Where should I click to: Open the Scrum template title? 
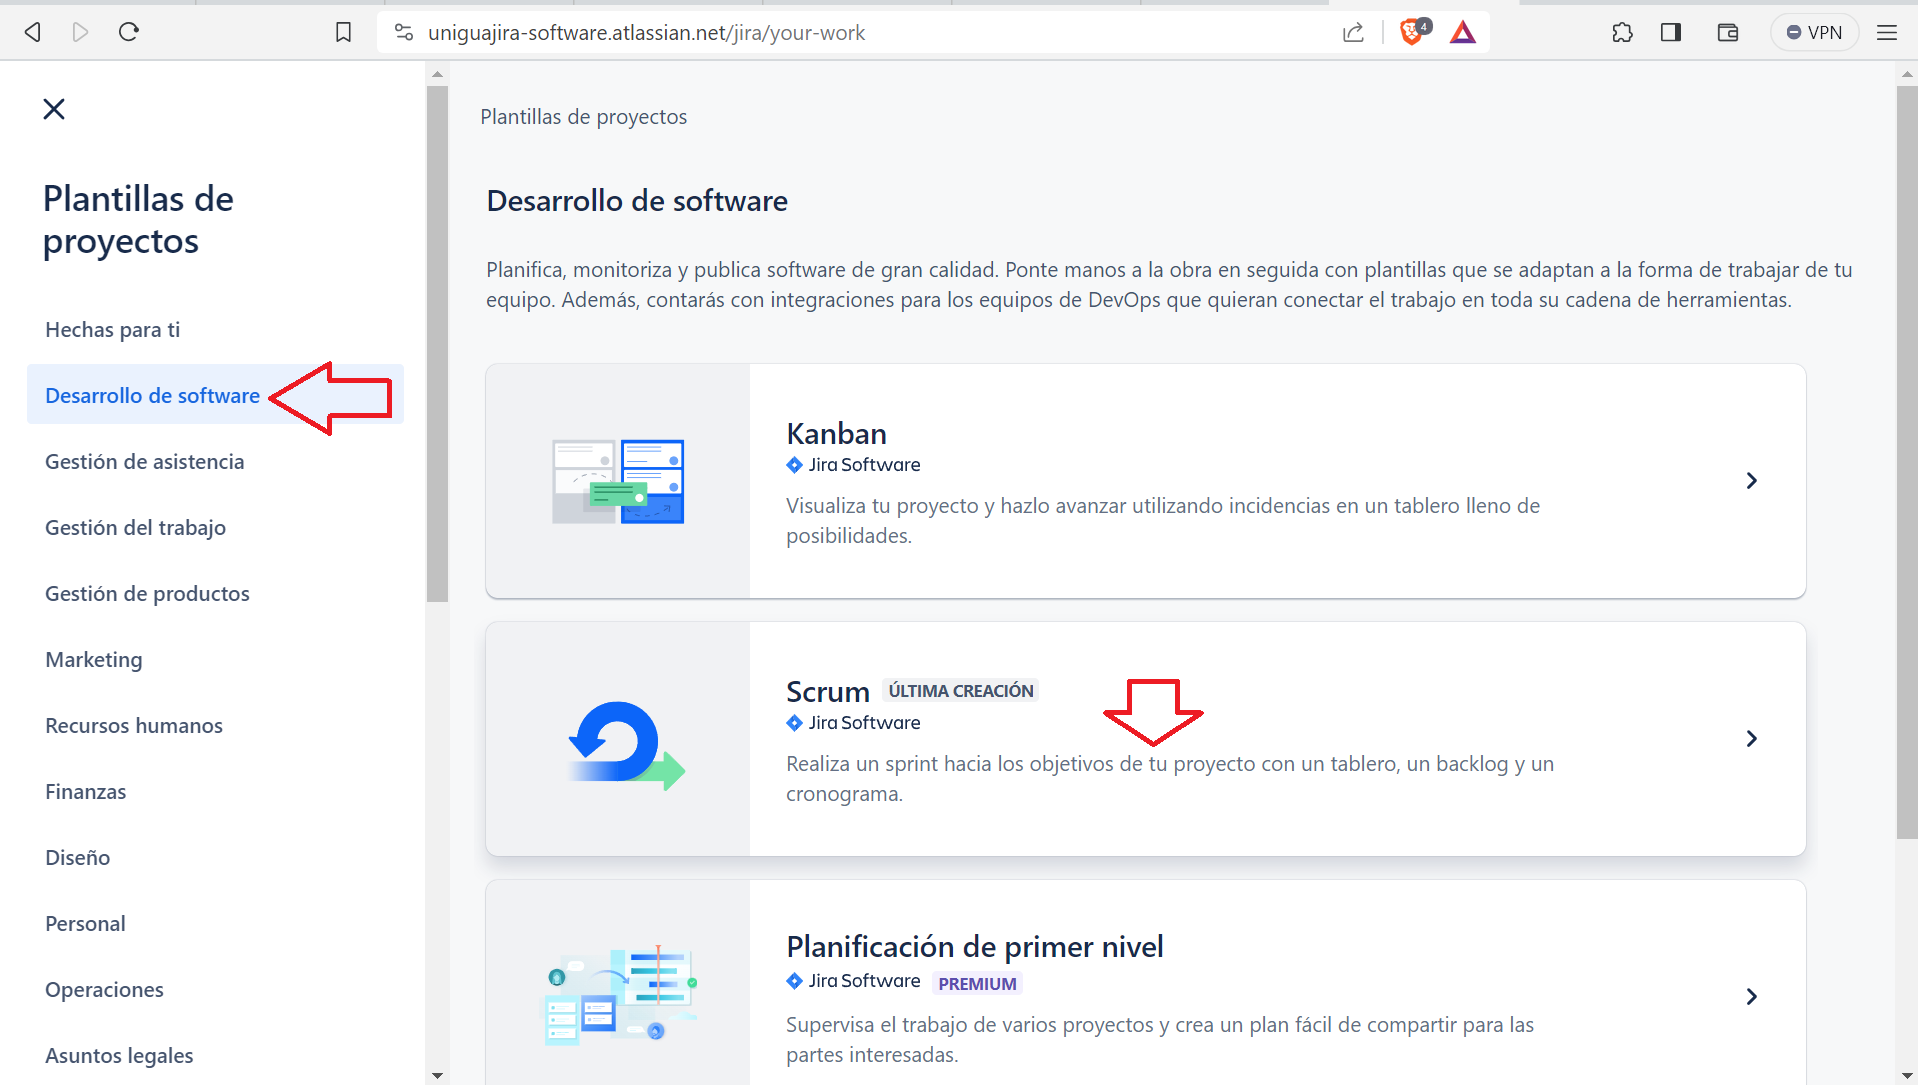pyautogui.click(x=828, y=692)
